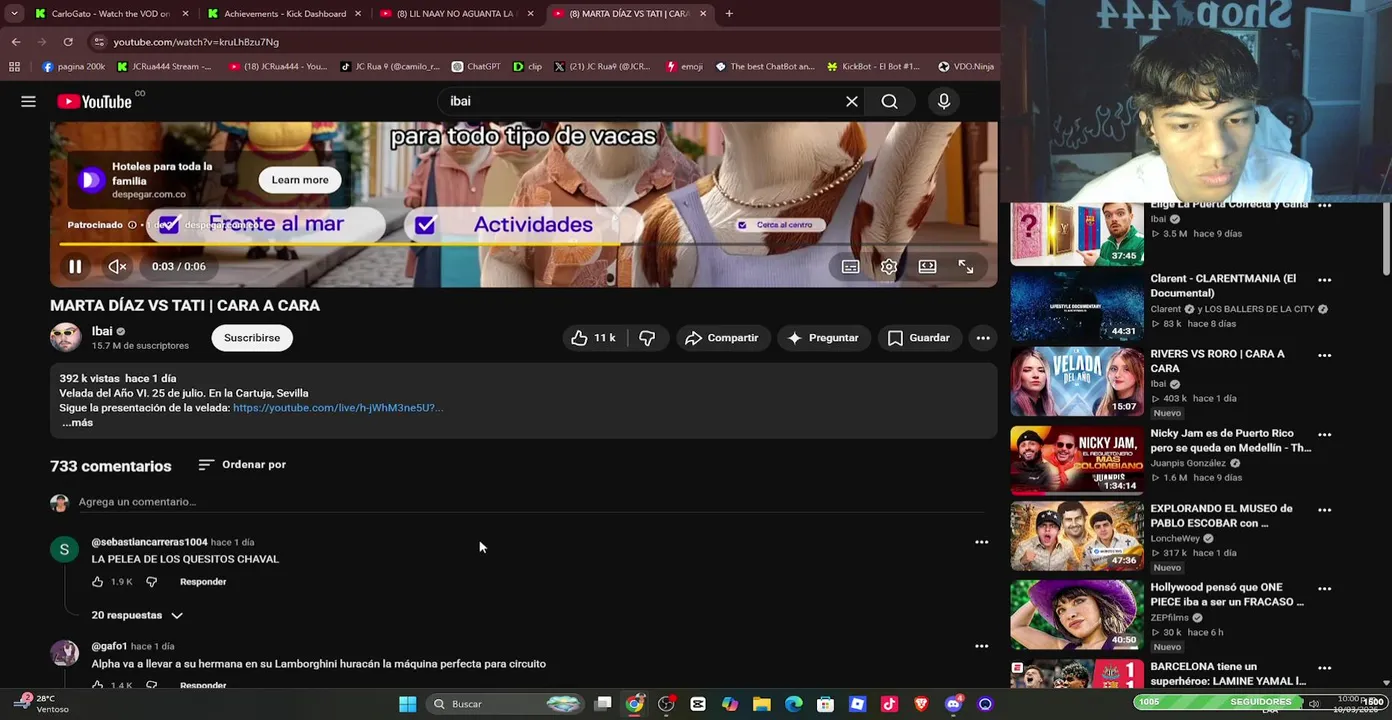This screenshot has width=1392, height=720.
Task: Go to the YouTube home logo
Action: tap(95, 101)
